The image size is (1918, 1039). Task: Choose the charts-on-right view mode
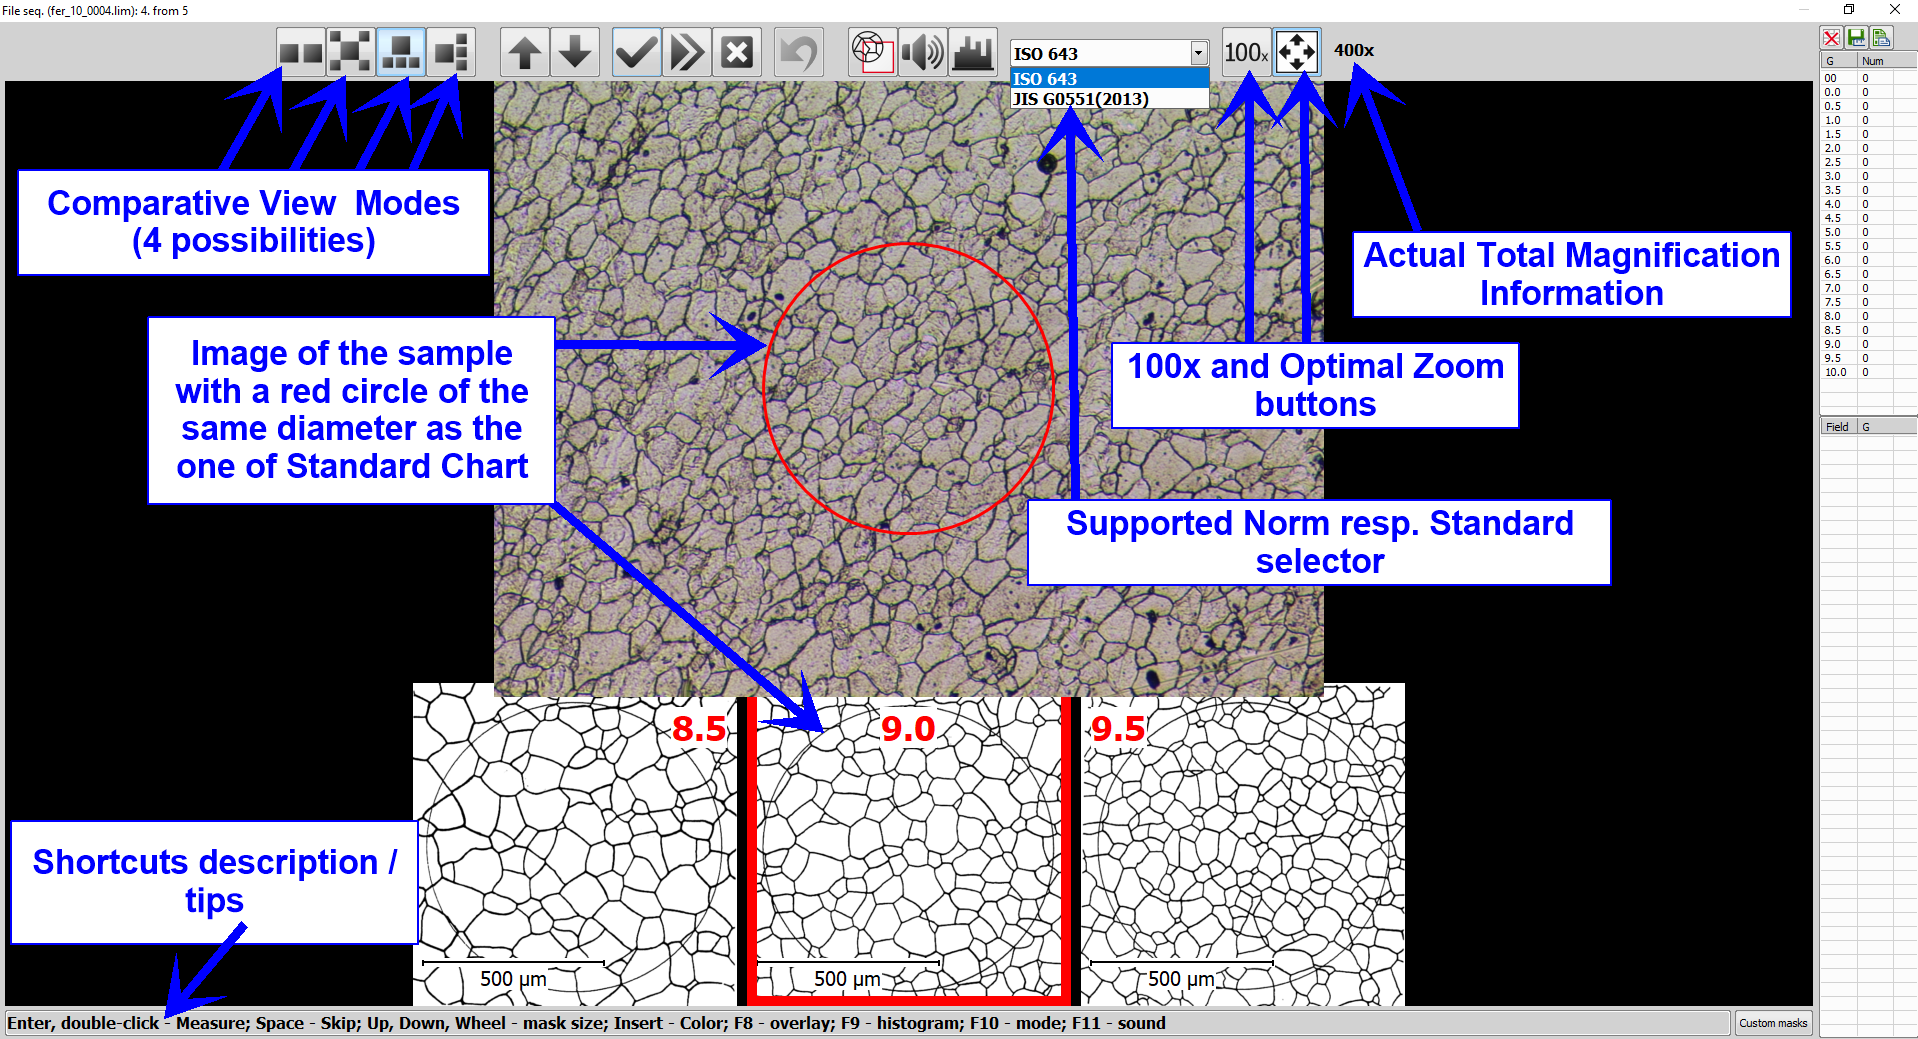point(451,52)
